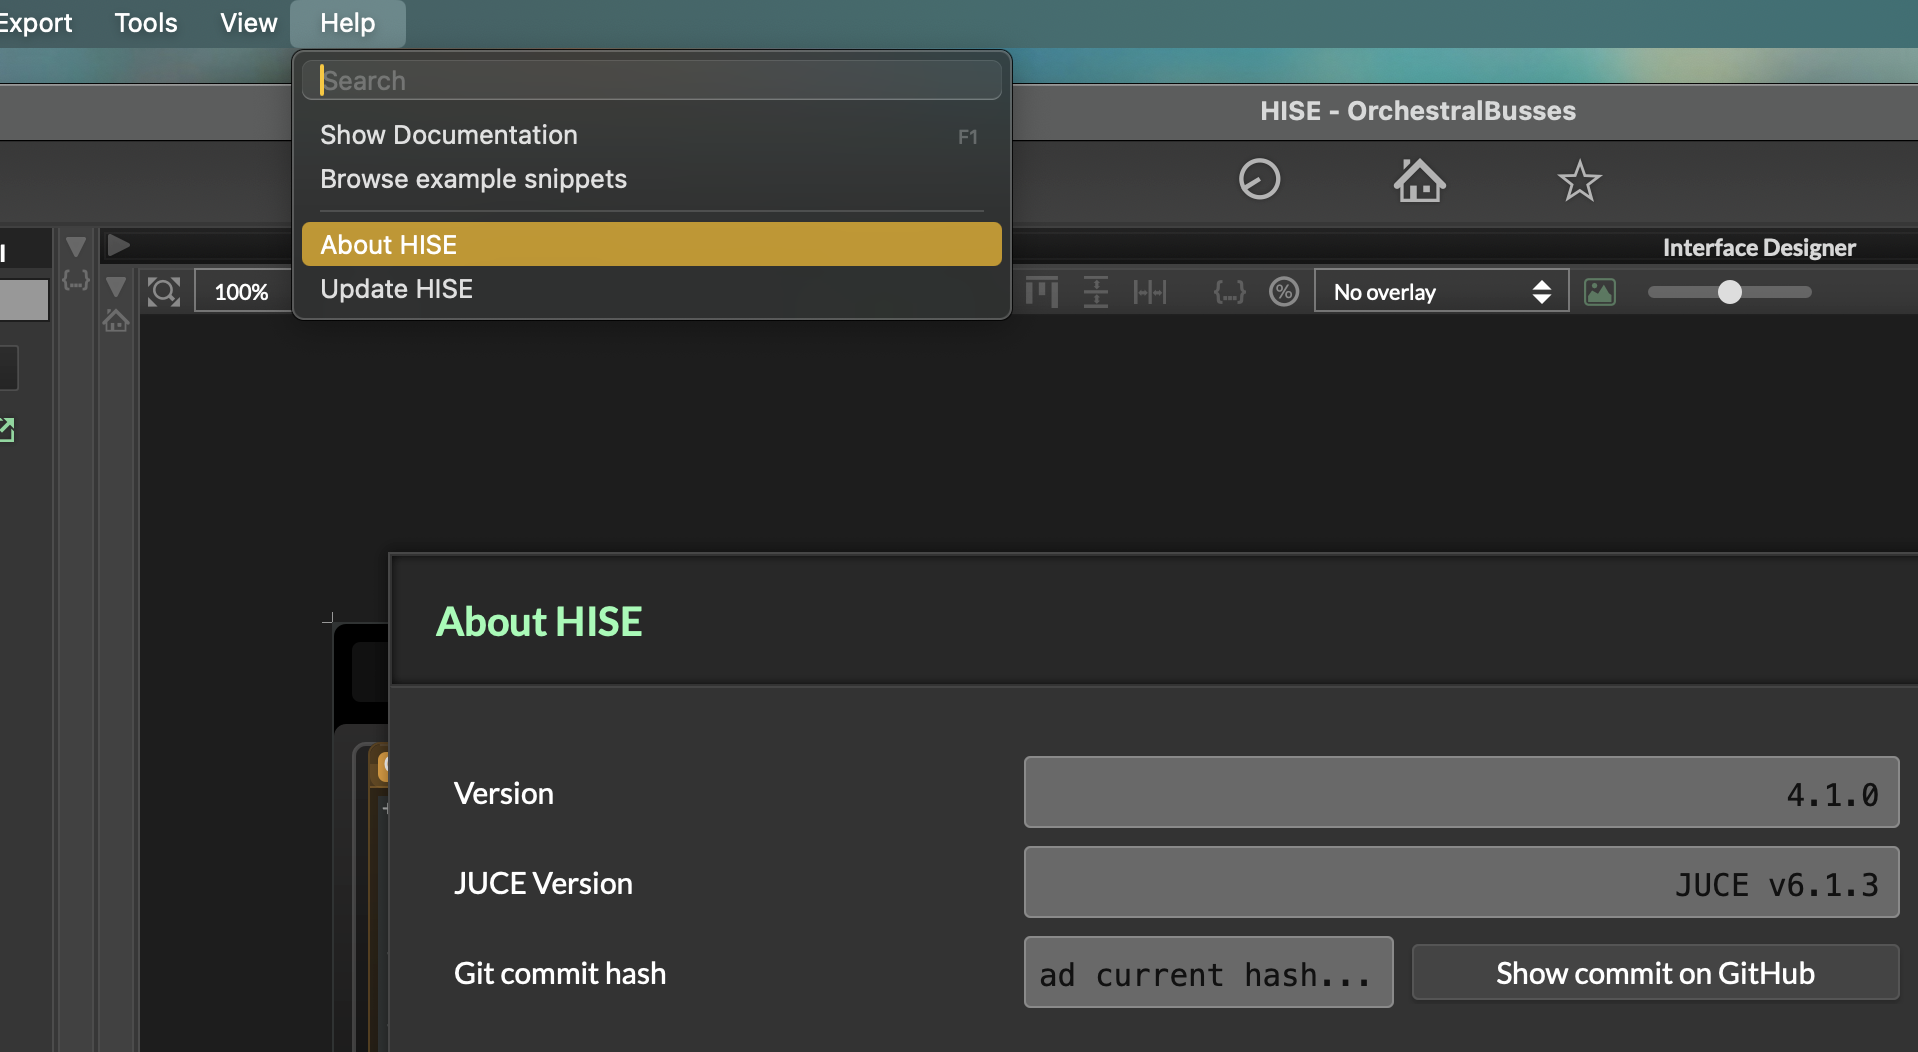
Task: Collapse the triangle above the braces icon
Action: click(75, 246)
